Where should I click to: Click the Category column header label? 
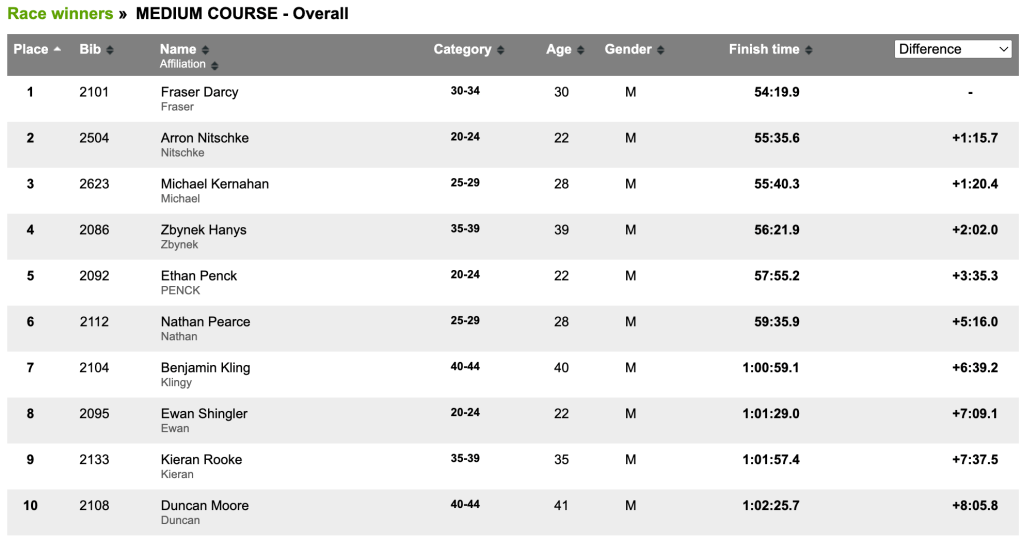tap(462, 49)
